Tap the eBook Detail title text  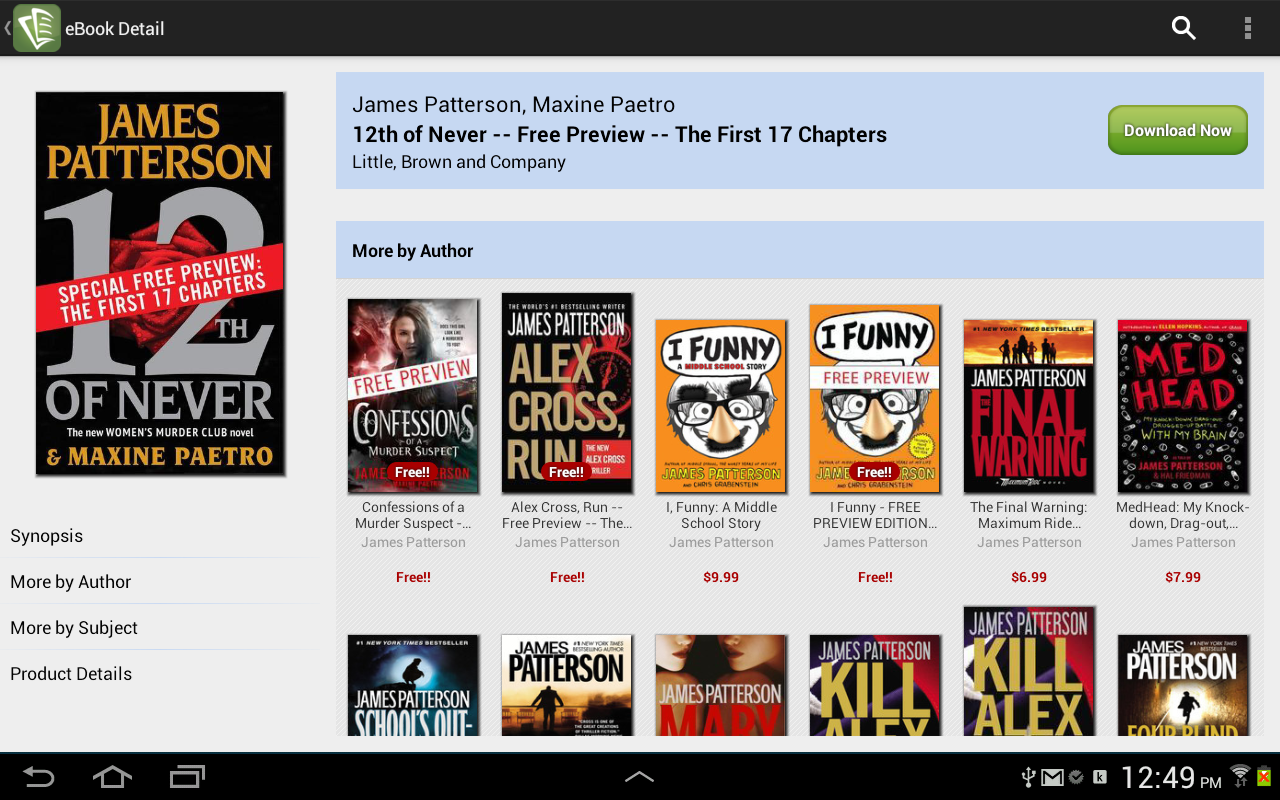coord(115,29)
